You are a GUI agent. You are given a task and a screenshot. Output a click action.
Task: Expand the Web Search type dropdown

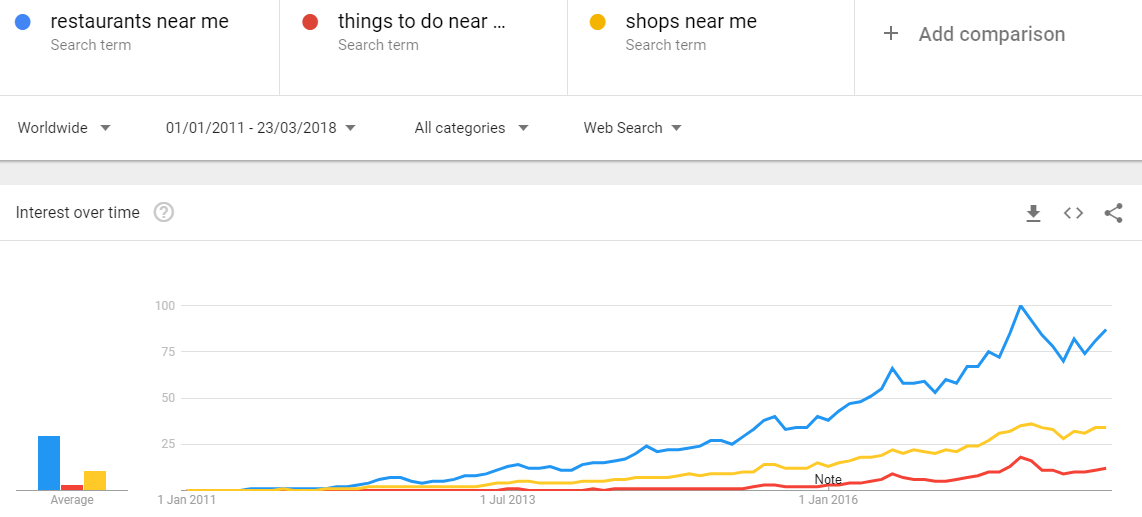coord(632,128)
